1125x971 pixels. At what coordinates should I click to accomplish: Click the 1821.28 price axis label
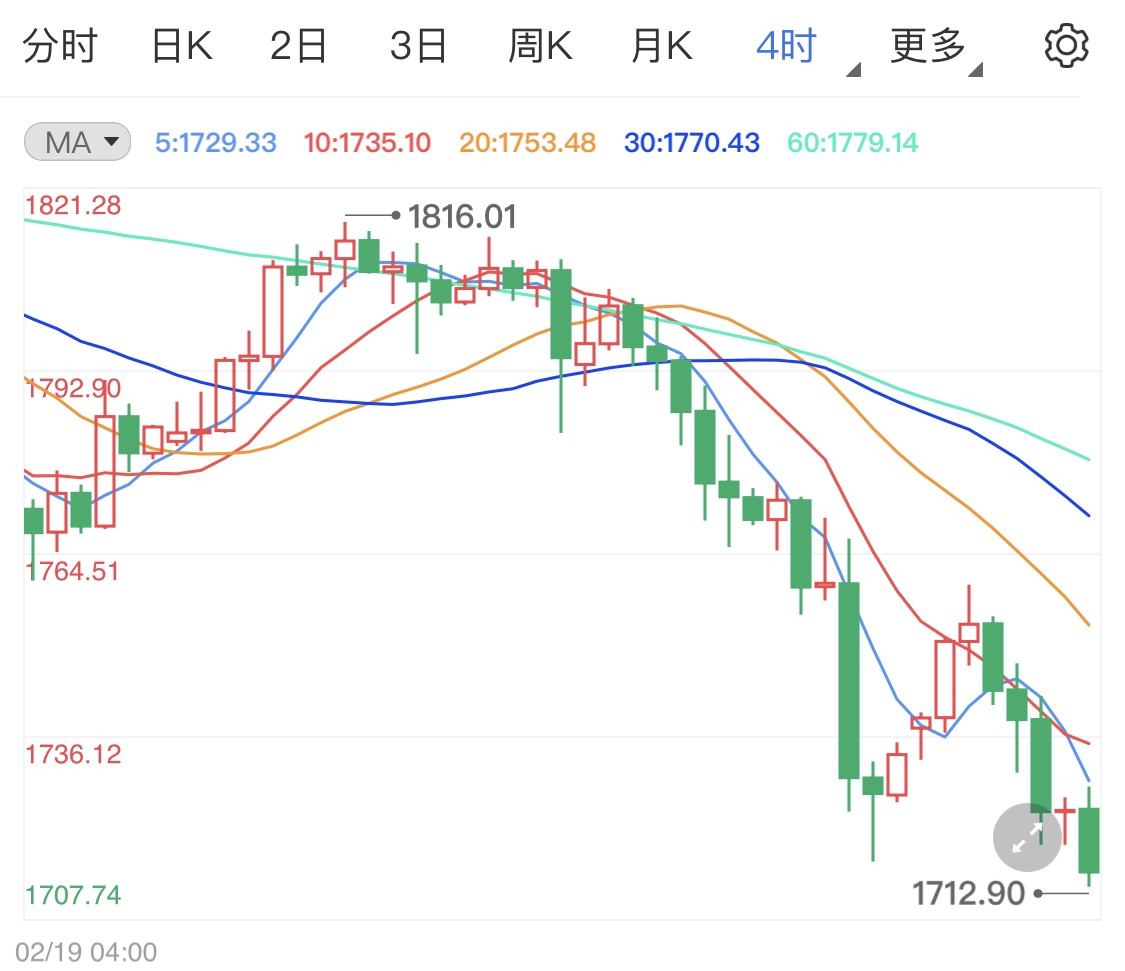point(73,205)
